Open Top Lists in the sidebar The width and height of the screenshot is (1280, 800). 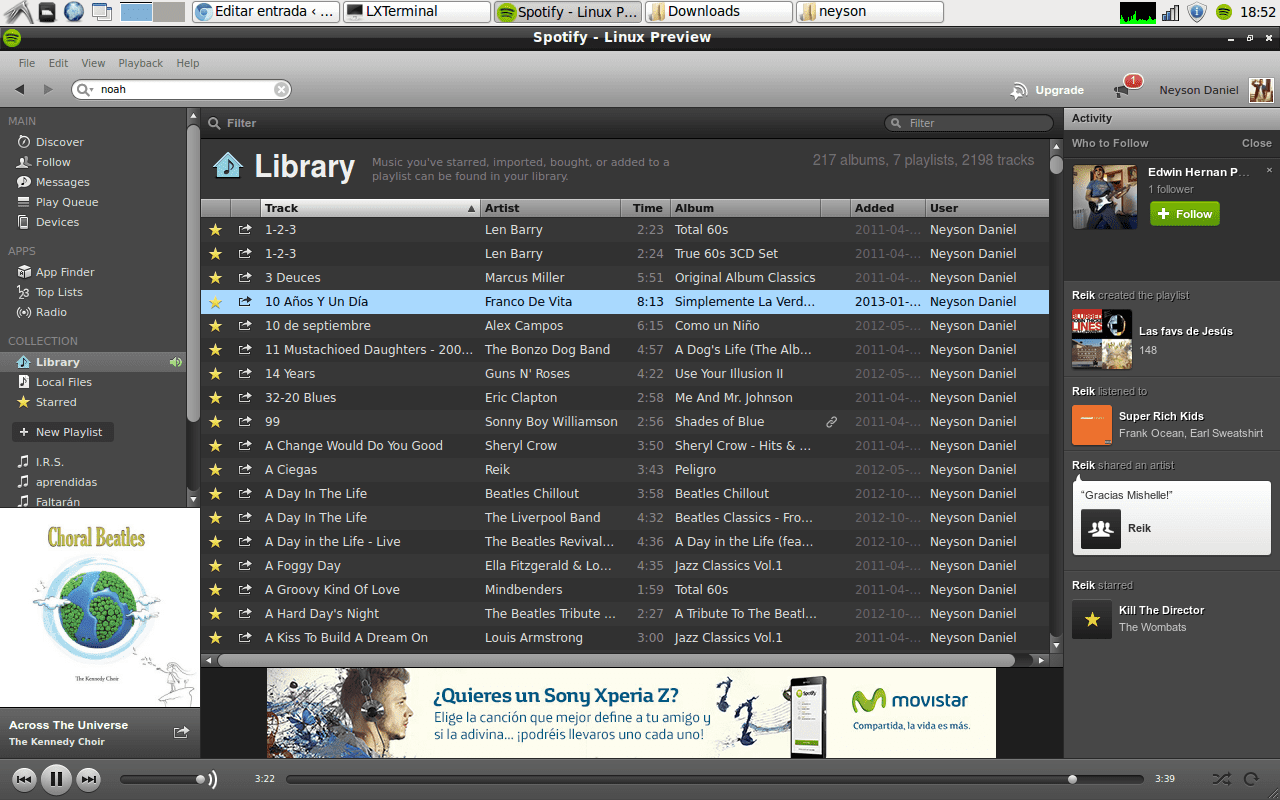pyautogui.click(x=59, y=292)
